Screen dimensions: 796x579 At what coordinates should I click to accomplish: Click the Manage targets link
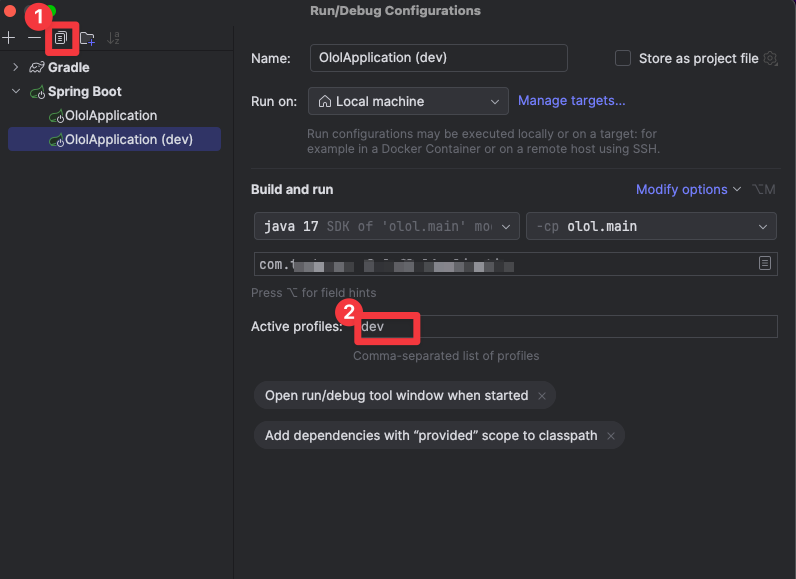pos(571,100)
